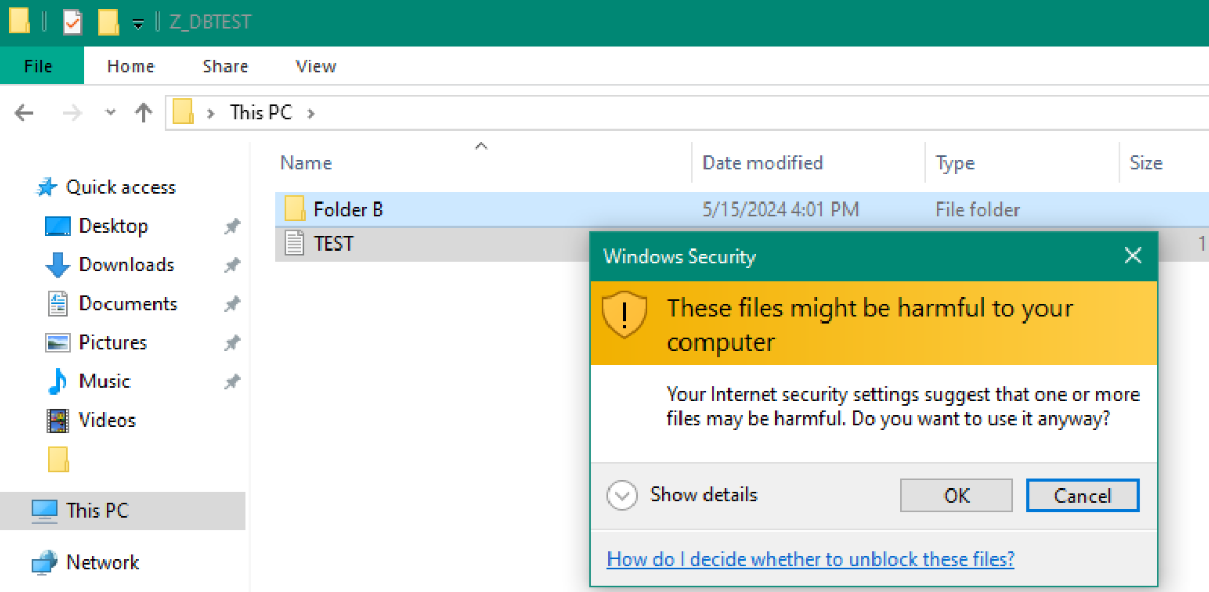Image resolution: width=1209 pixels, height=592 pixels.
Task: Click the pin icon beside Music
Action: [232, 382]
